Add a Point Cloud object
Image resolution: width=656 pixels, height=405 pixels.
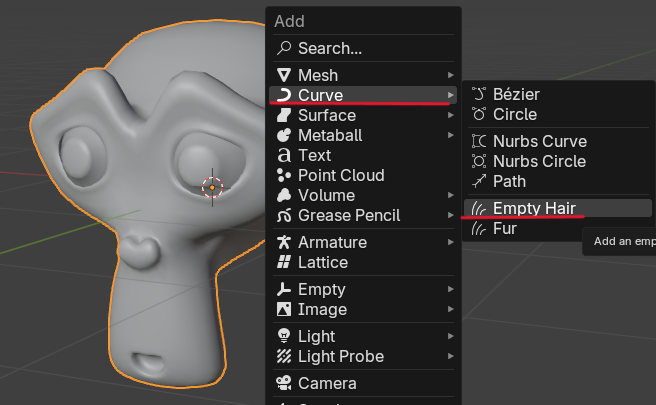click(x=341, y=175)
